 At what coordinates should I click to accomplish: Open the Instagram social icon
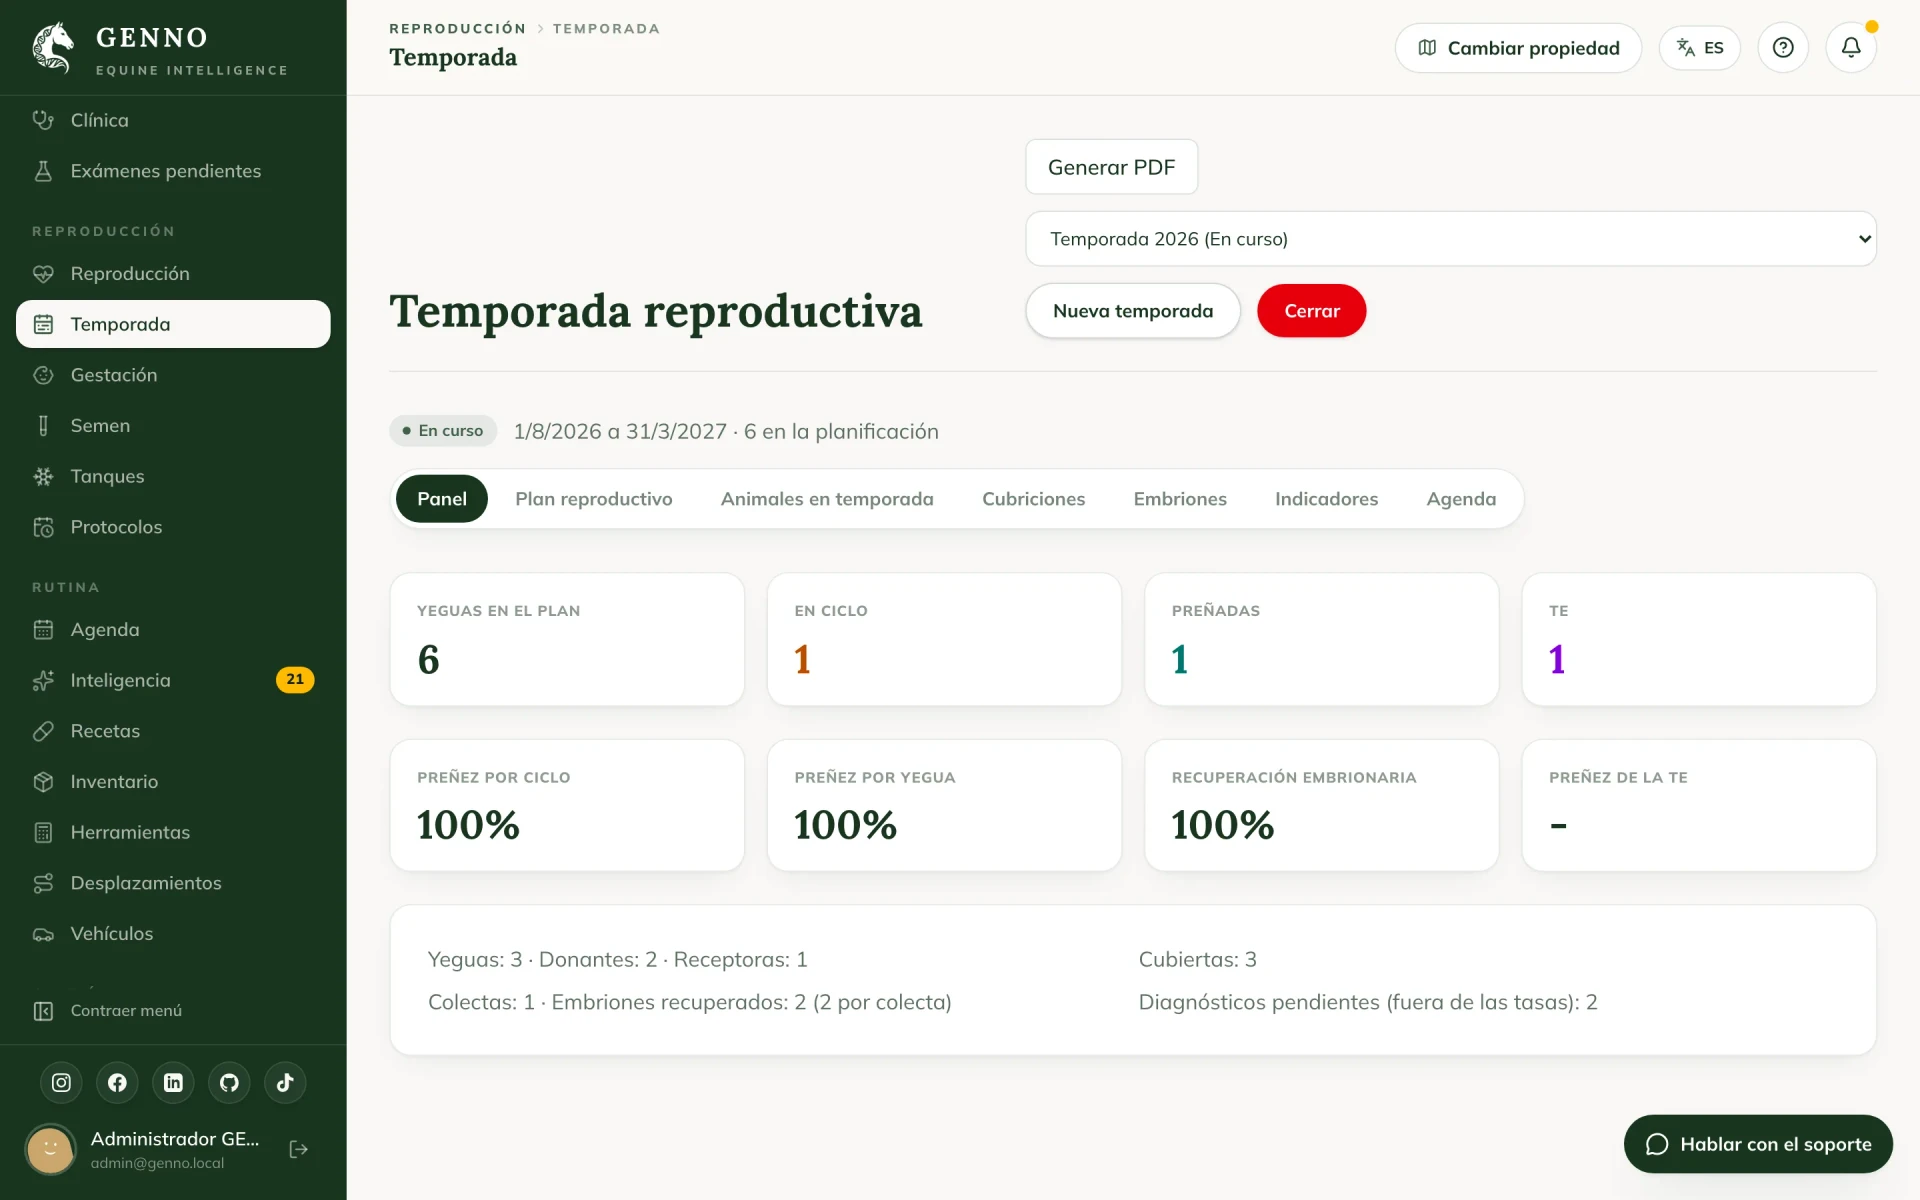click(x=61, y=1083)
